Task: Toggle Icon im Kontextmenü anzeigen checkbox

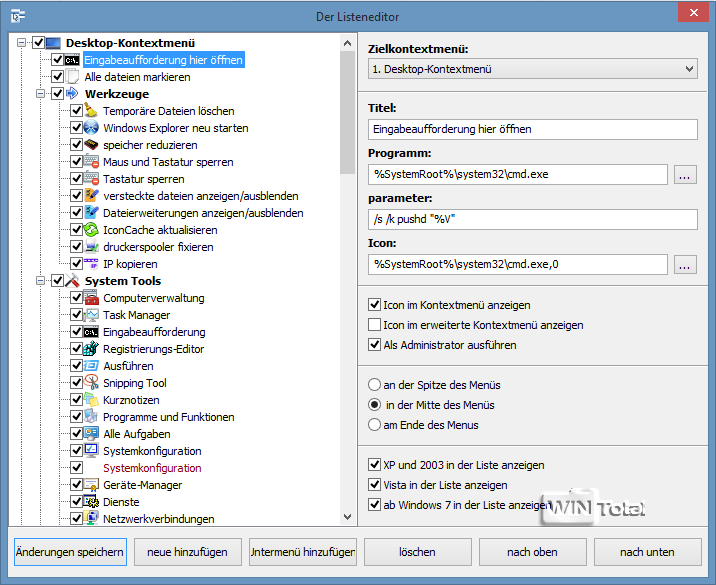Action: 374,305
